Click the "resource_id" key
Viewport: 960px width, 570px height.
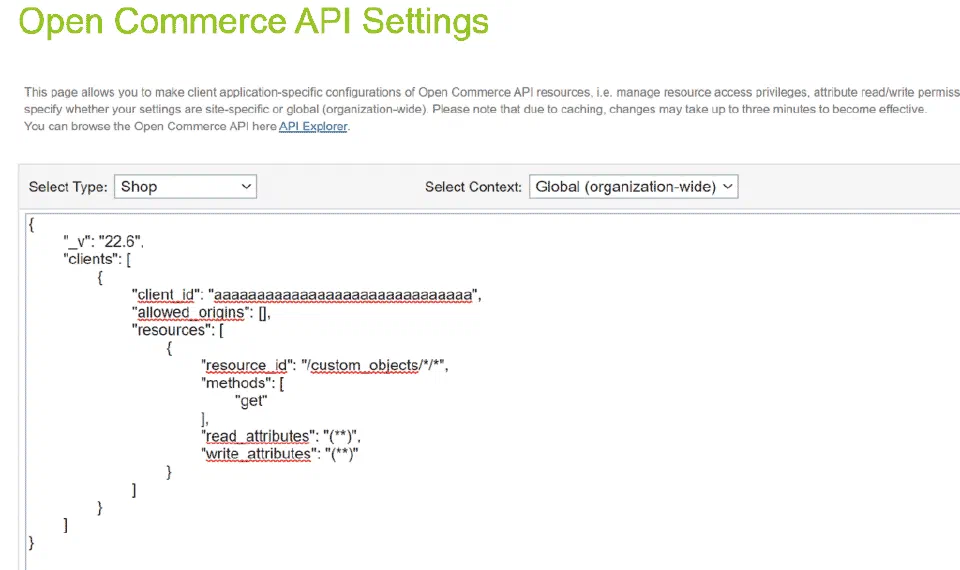click(248, 366)
